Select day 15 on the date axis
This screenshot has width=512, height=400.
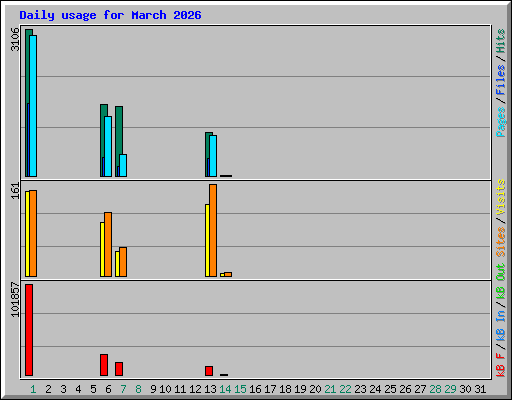(x=240, y=389)
